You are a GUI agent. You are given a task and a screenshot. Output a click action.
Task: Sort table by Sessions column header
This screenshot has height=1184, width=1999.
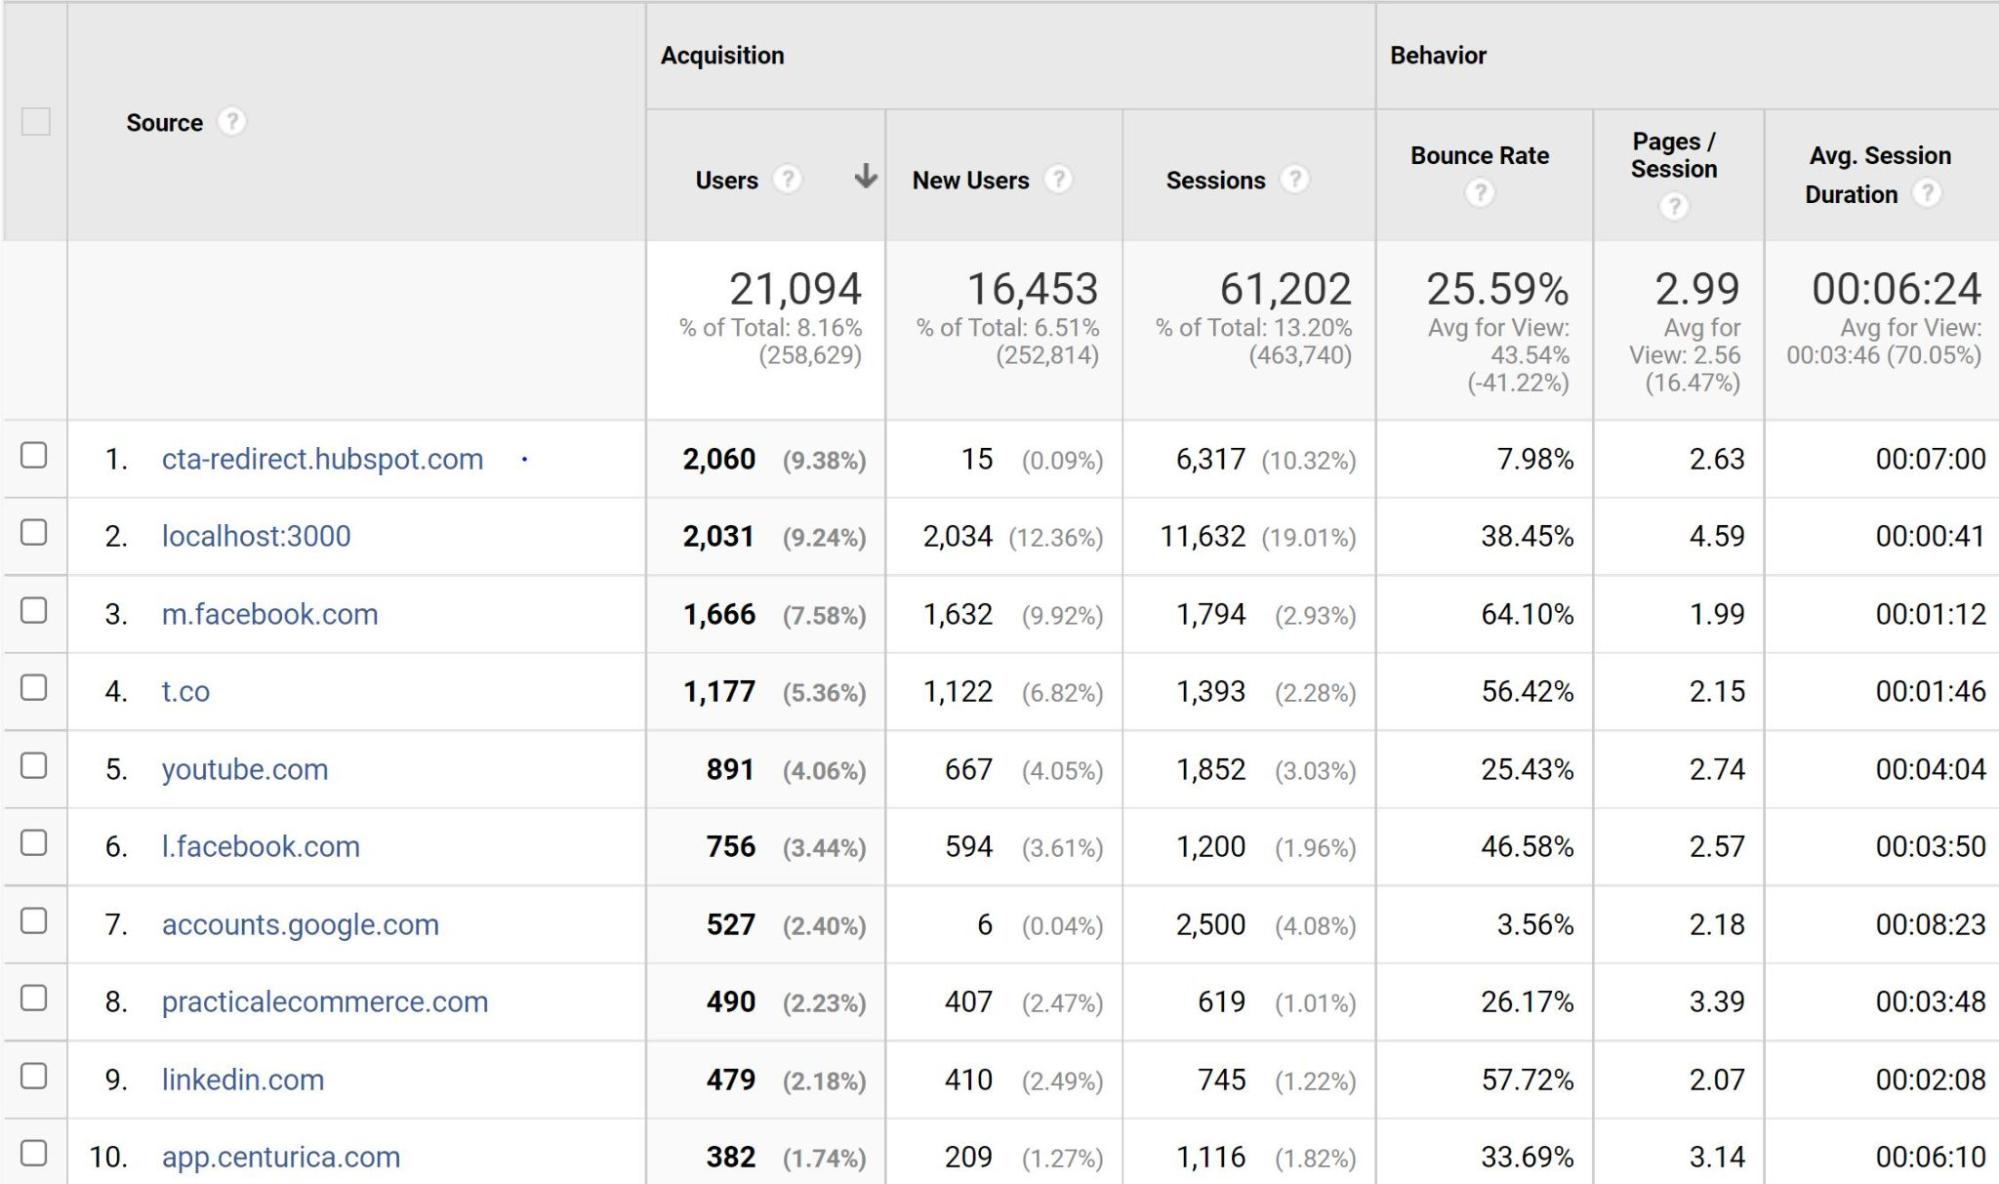pos(1215,180)
